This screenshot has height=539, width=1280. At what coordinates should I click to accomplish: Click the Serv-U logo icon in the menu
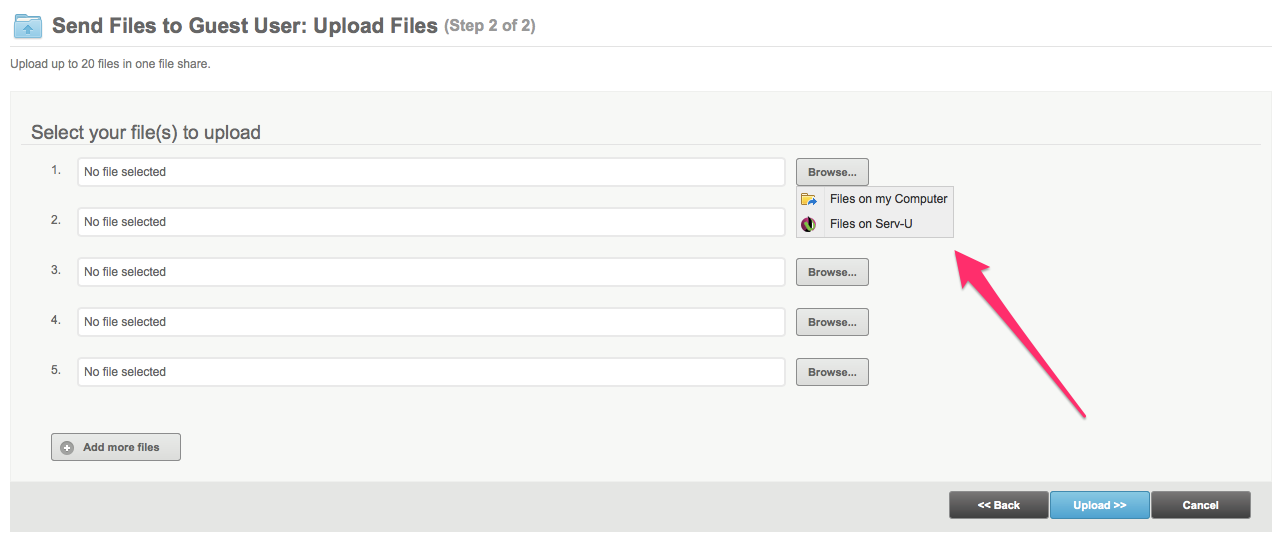[809, 224]
